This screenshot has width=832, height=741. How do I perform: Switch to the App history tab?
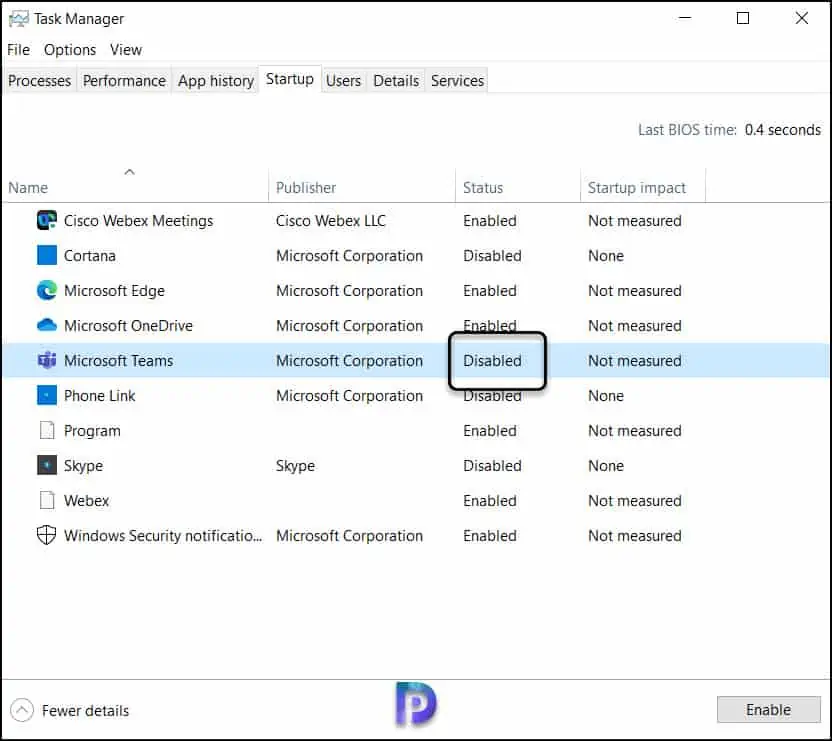(216, 81)
